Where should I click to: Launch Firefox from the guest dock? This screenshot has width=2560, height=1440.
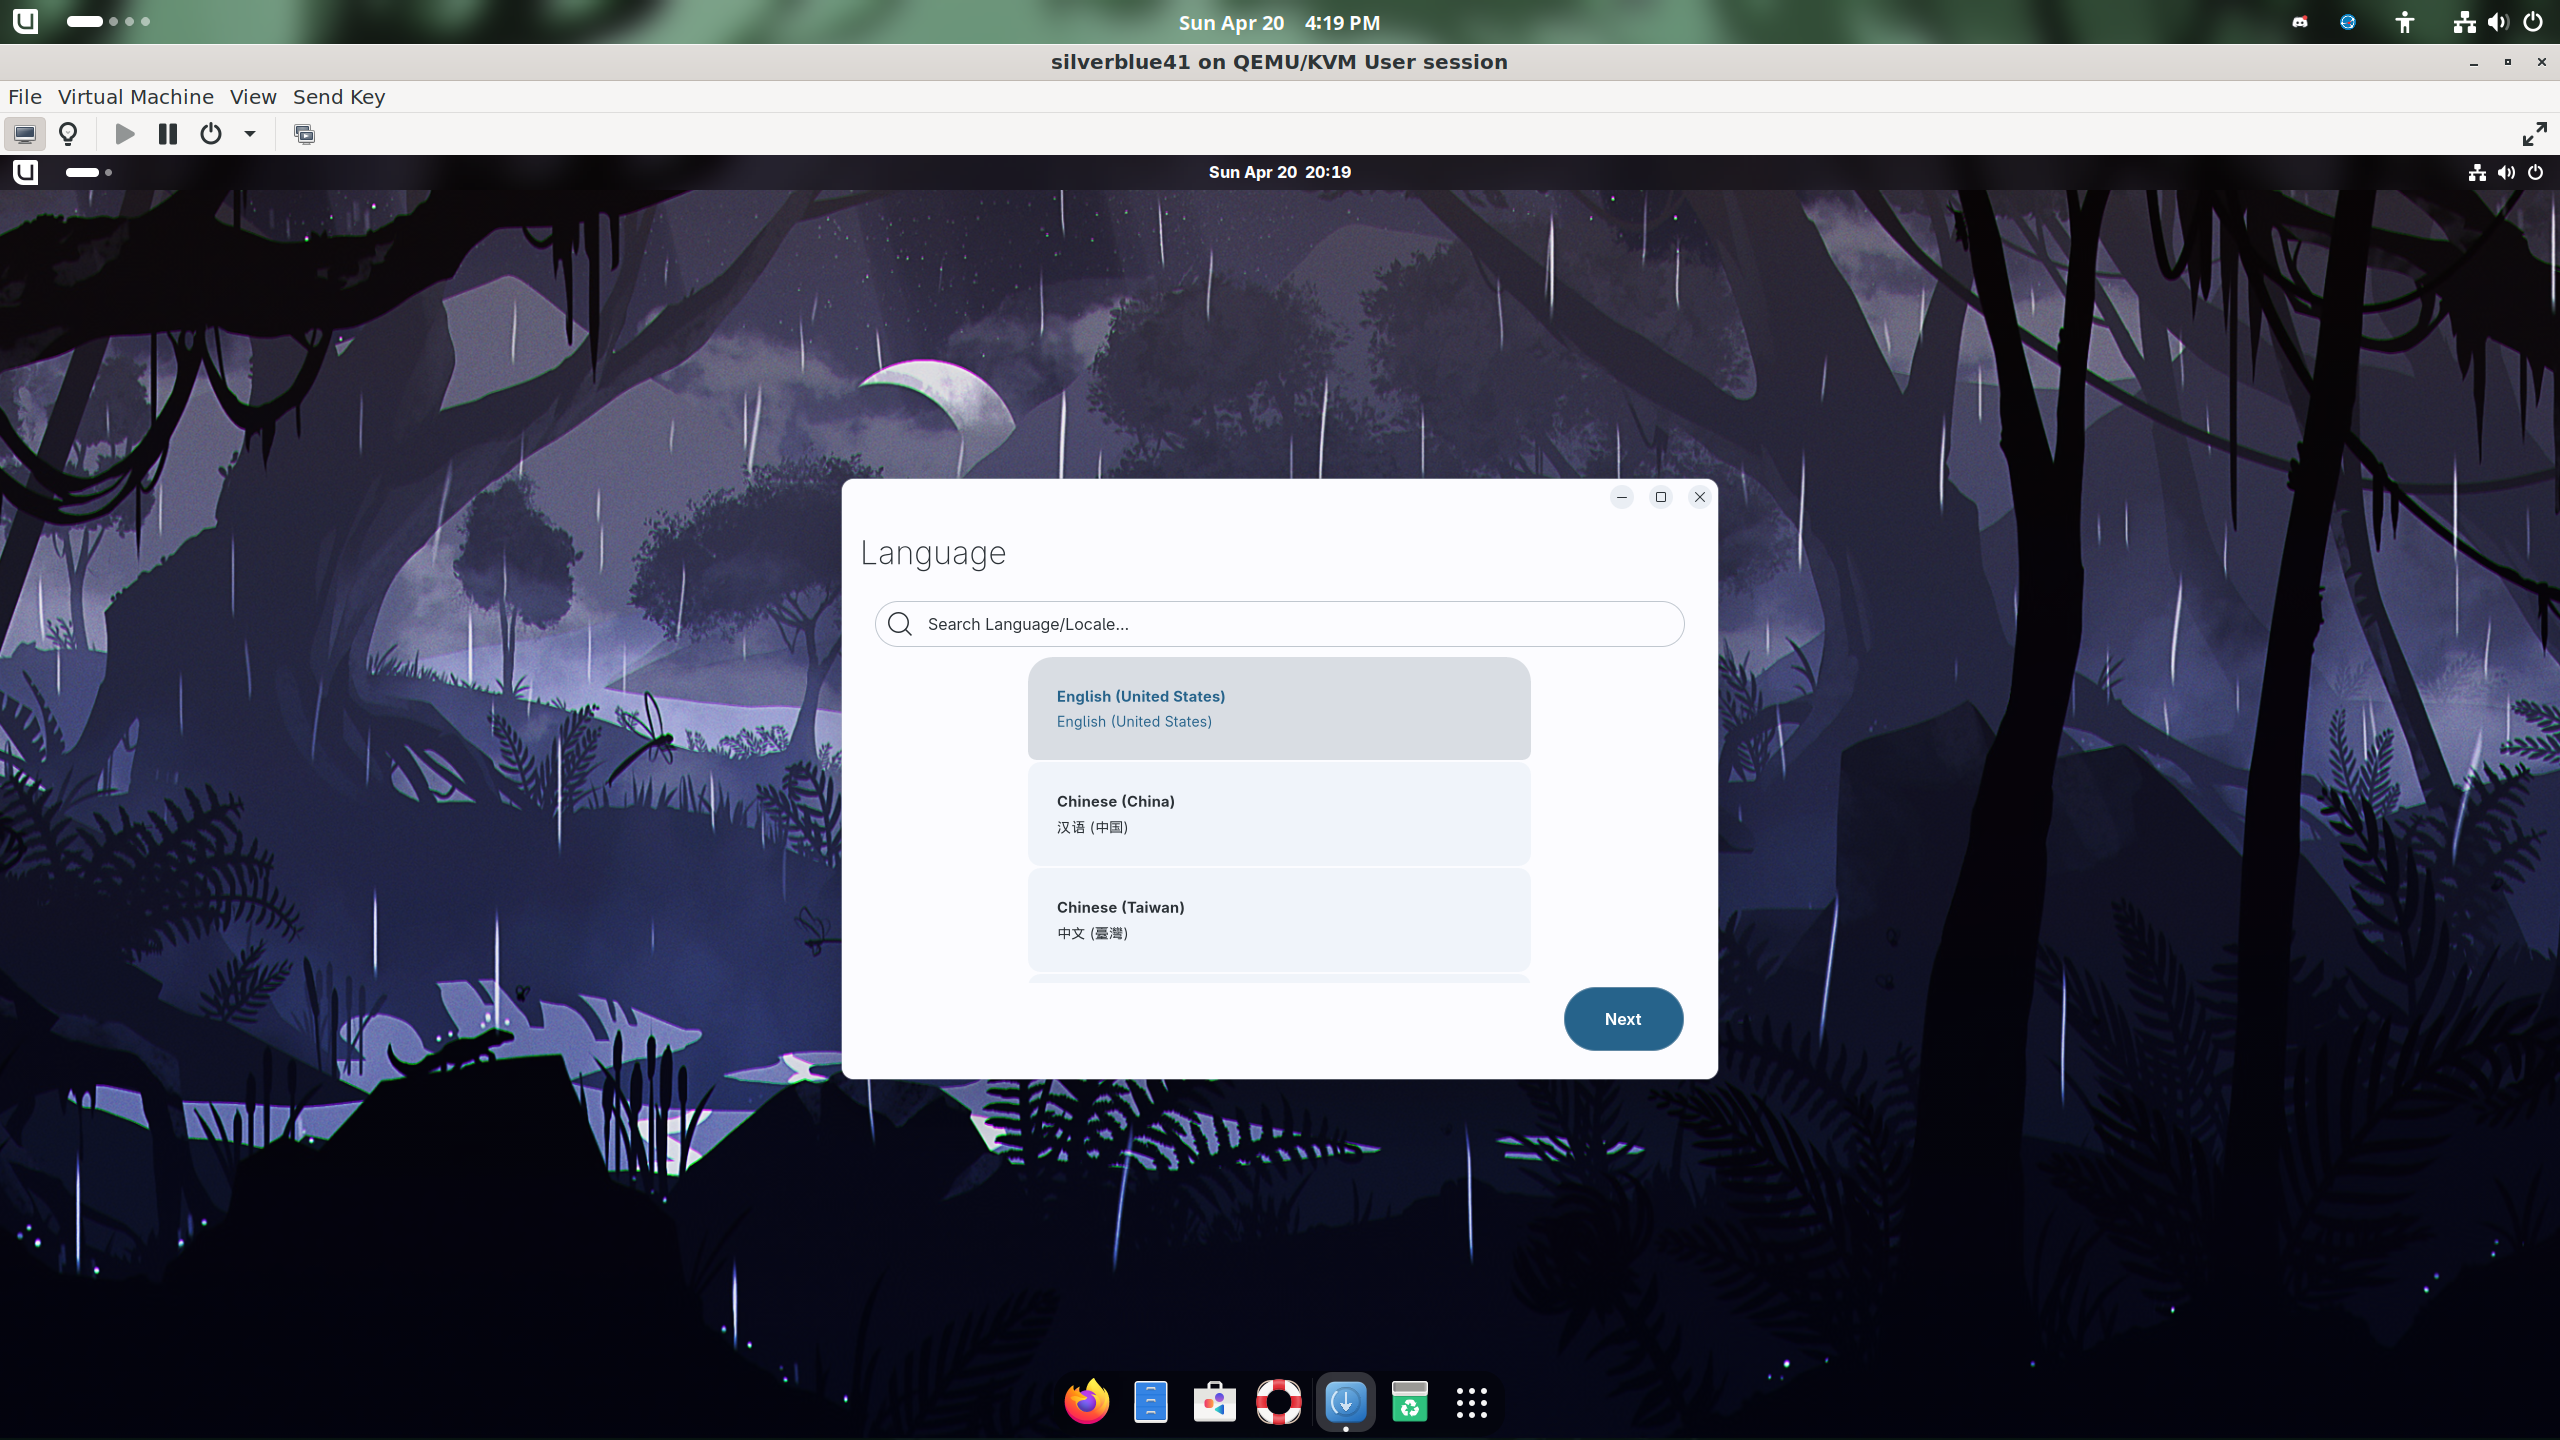pyautogui.click(x=1087, y=1402)
